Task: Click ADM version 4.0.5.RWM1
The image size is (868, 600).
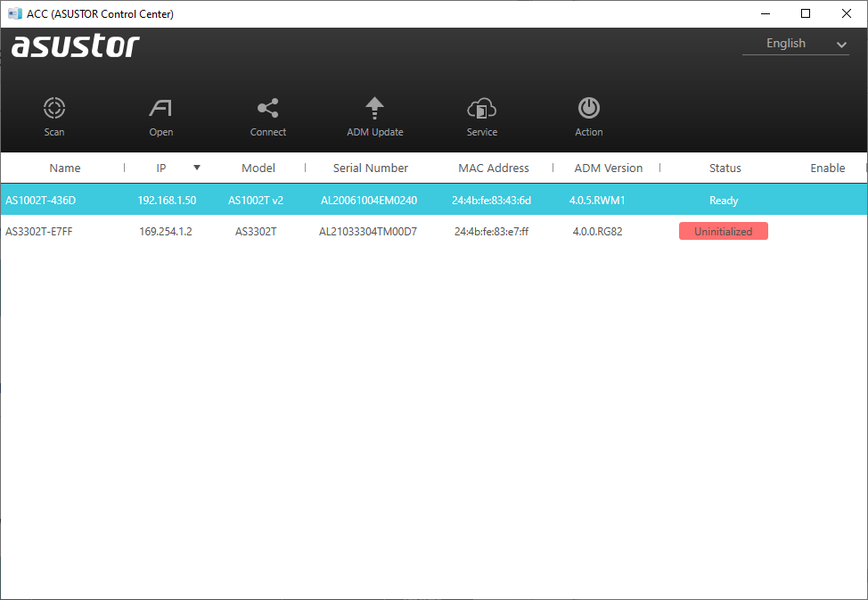Action: point(597,200)
